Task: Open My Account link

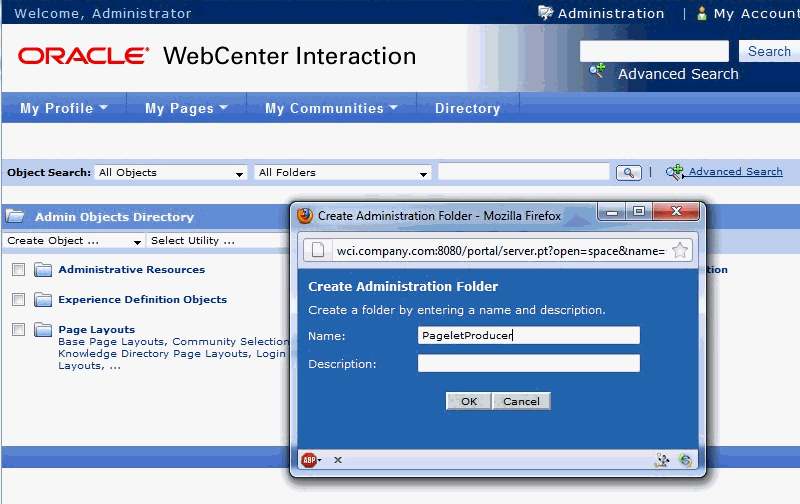Action: click(756, 13)
